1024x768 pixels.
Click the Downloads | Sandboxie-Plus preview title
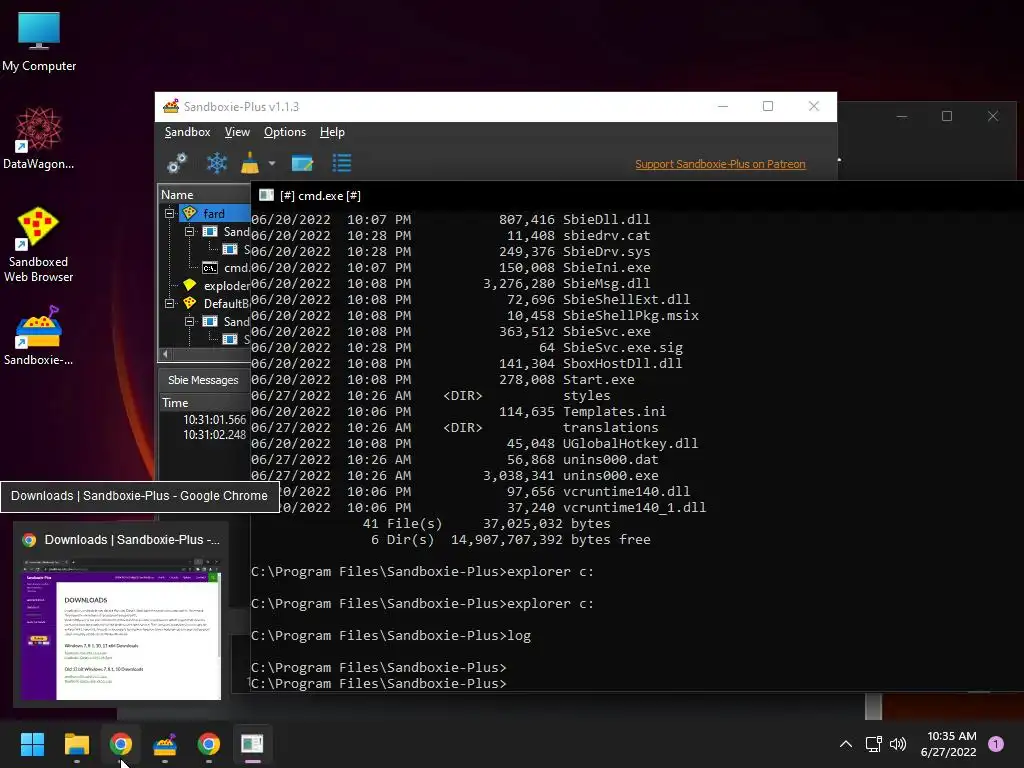pos(132,540)
